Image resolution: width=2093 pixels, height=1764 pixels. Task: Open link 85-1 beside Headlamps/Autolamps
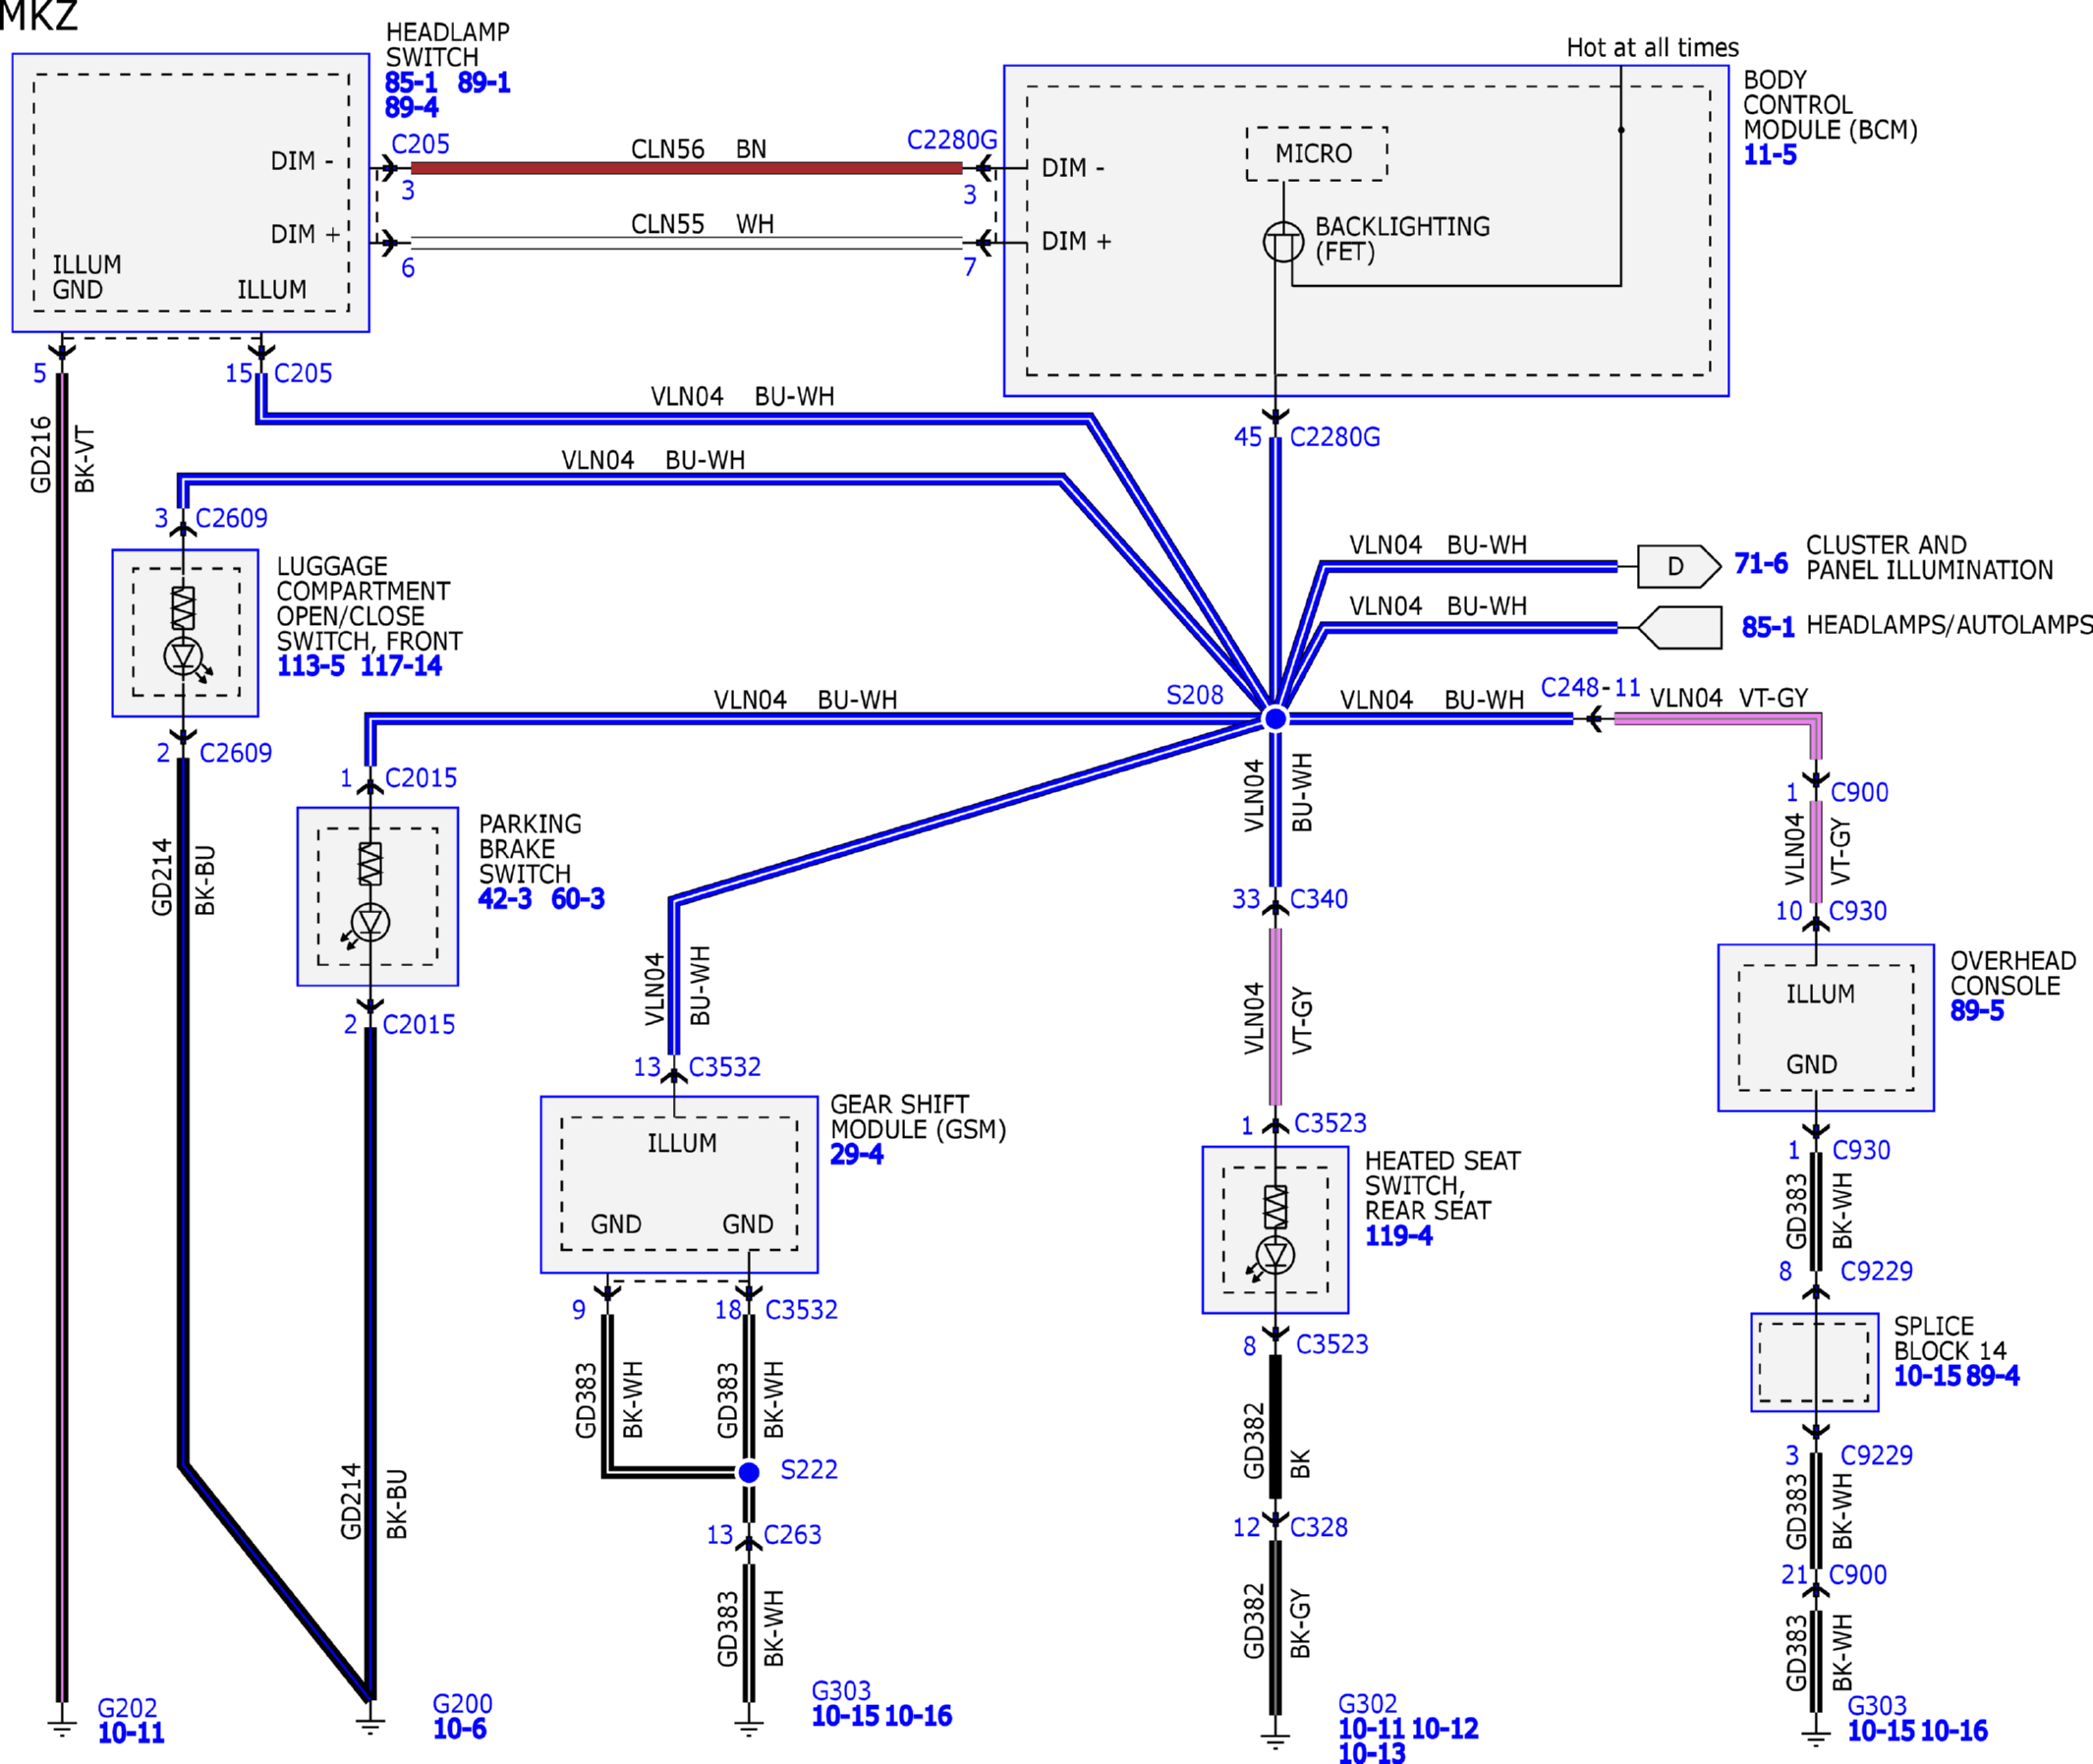tap(1768, 627)
